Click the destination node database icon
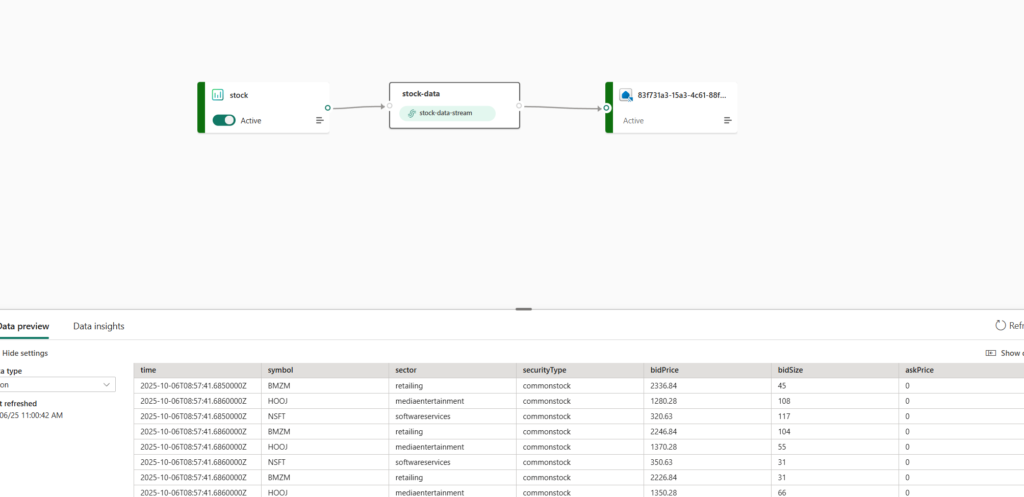1024x497 pixels. [627, 95]
